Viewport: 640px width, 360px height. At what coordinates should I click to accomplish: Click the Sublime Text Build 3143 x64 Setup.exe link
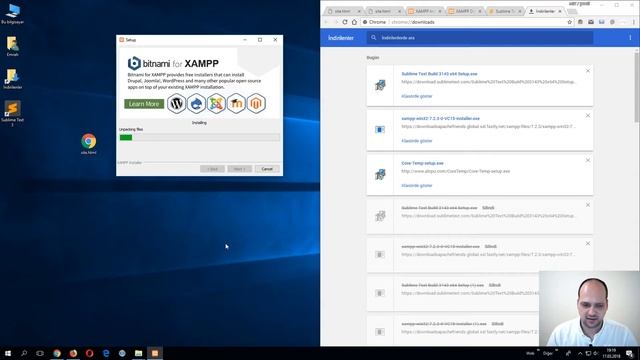point(439,74)
